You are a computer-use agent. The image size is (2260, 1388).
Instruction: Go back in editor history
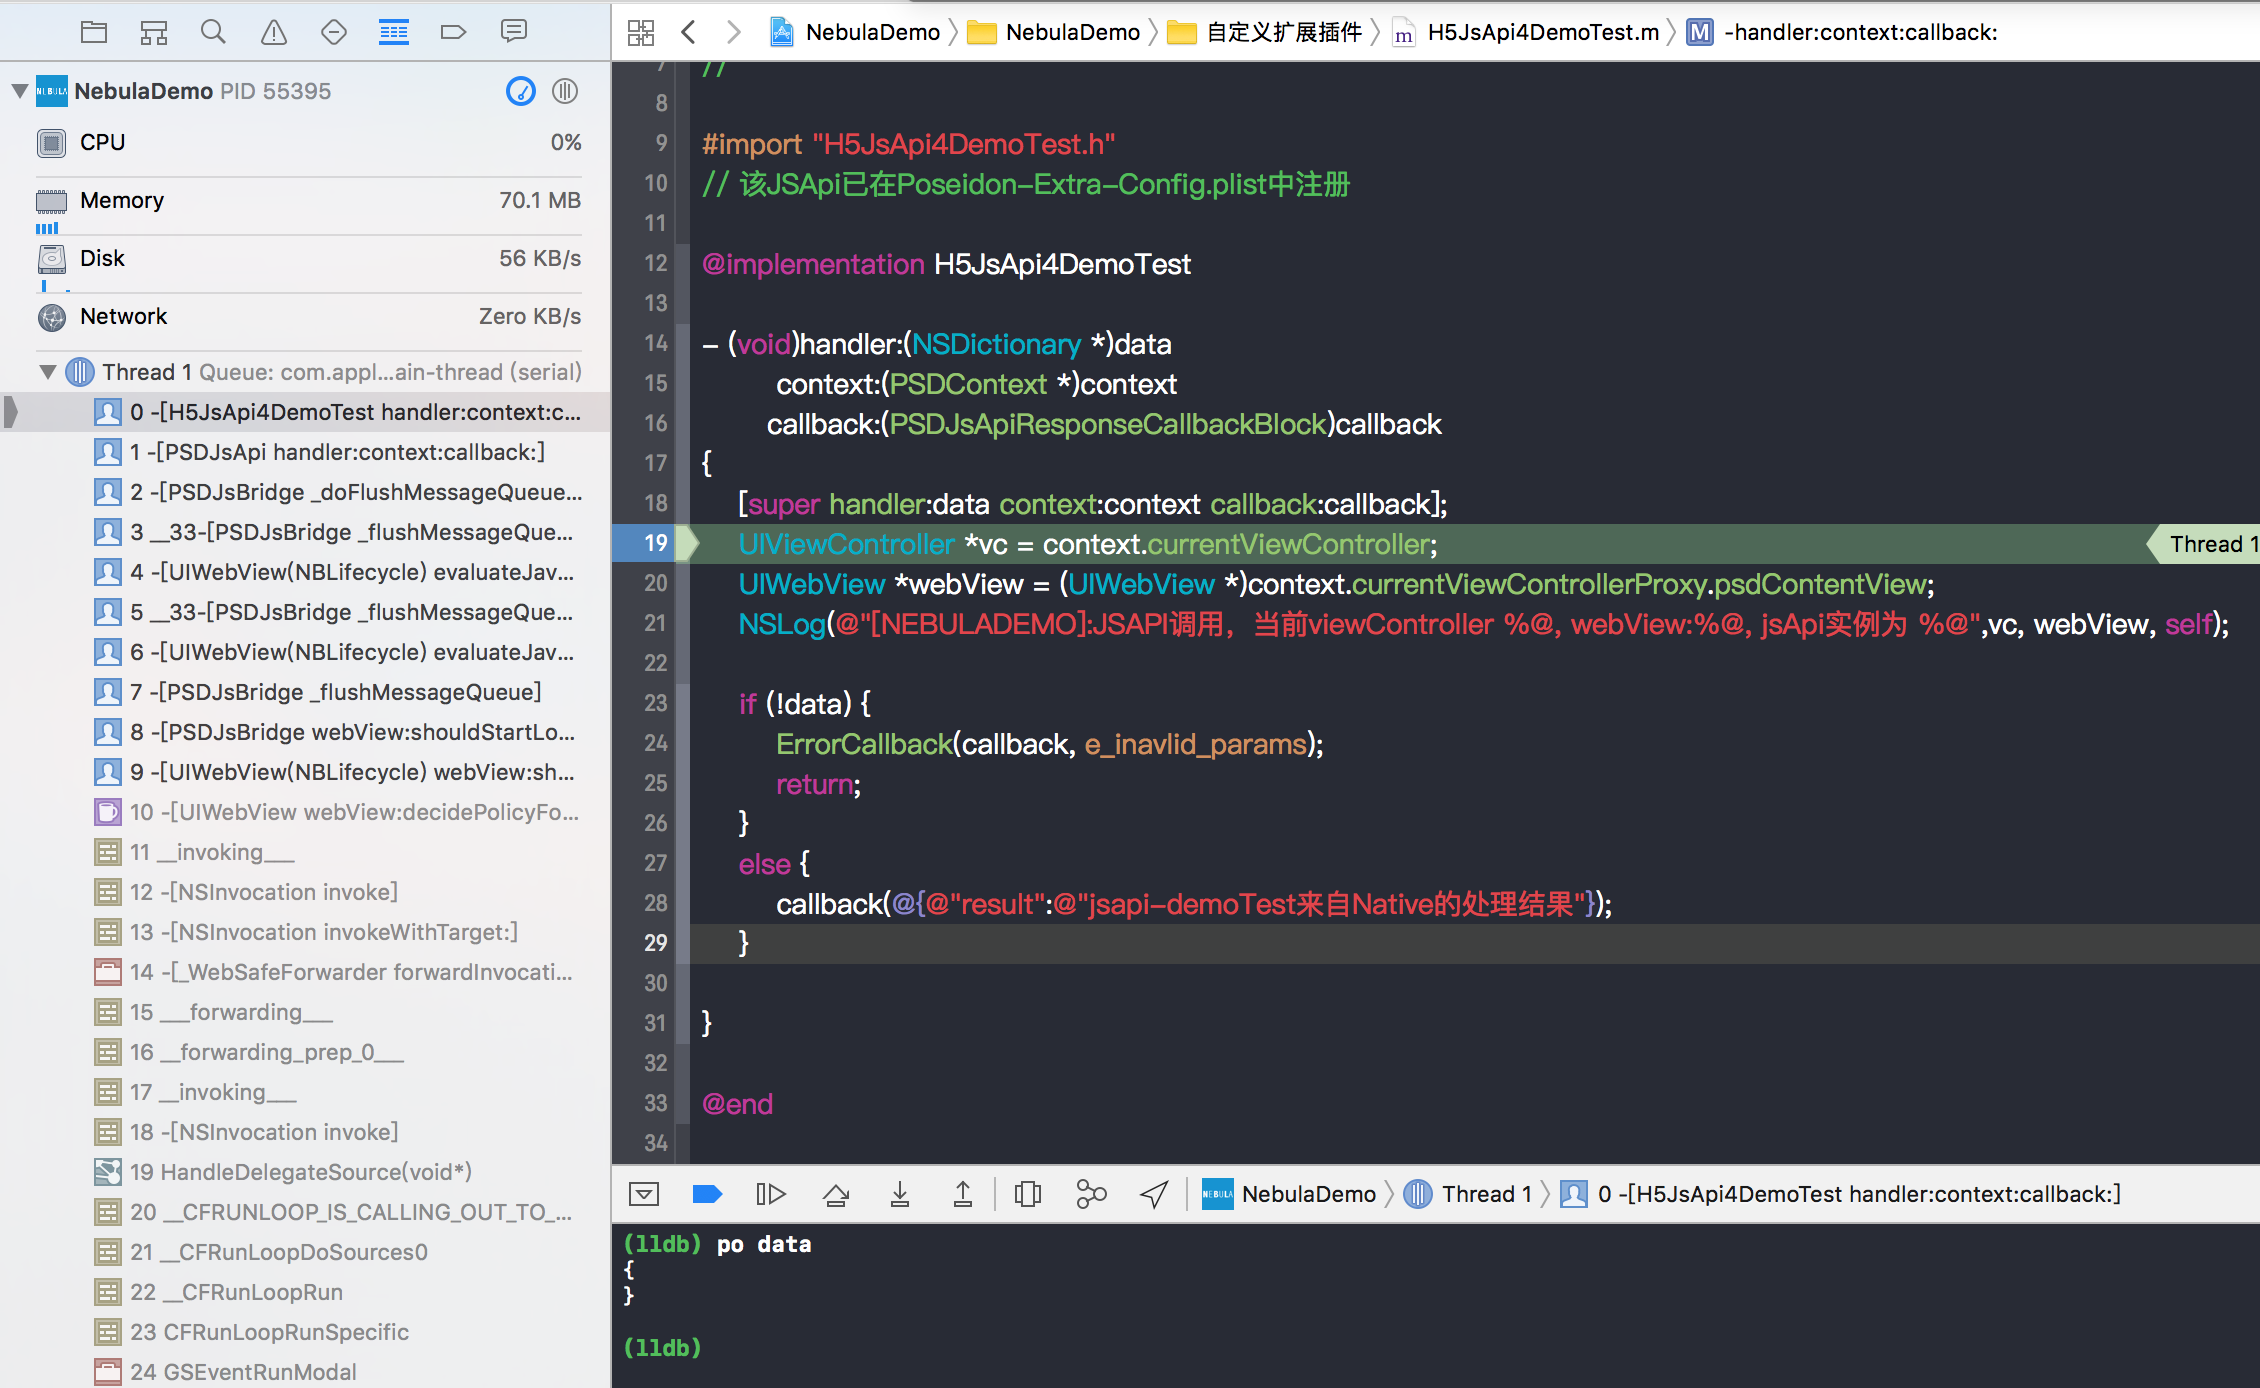[x=688, y=32]
